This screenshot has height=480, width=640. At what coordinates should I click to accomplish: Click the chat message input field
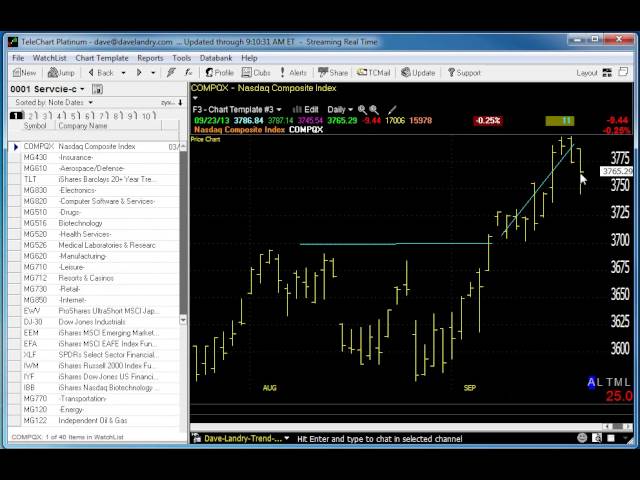pos(434,439)
